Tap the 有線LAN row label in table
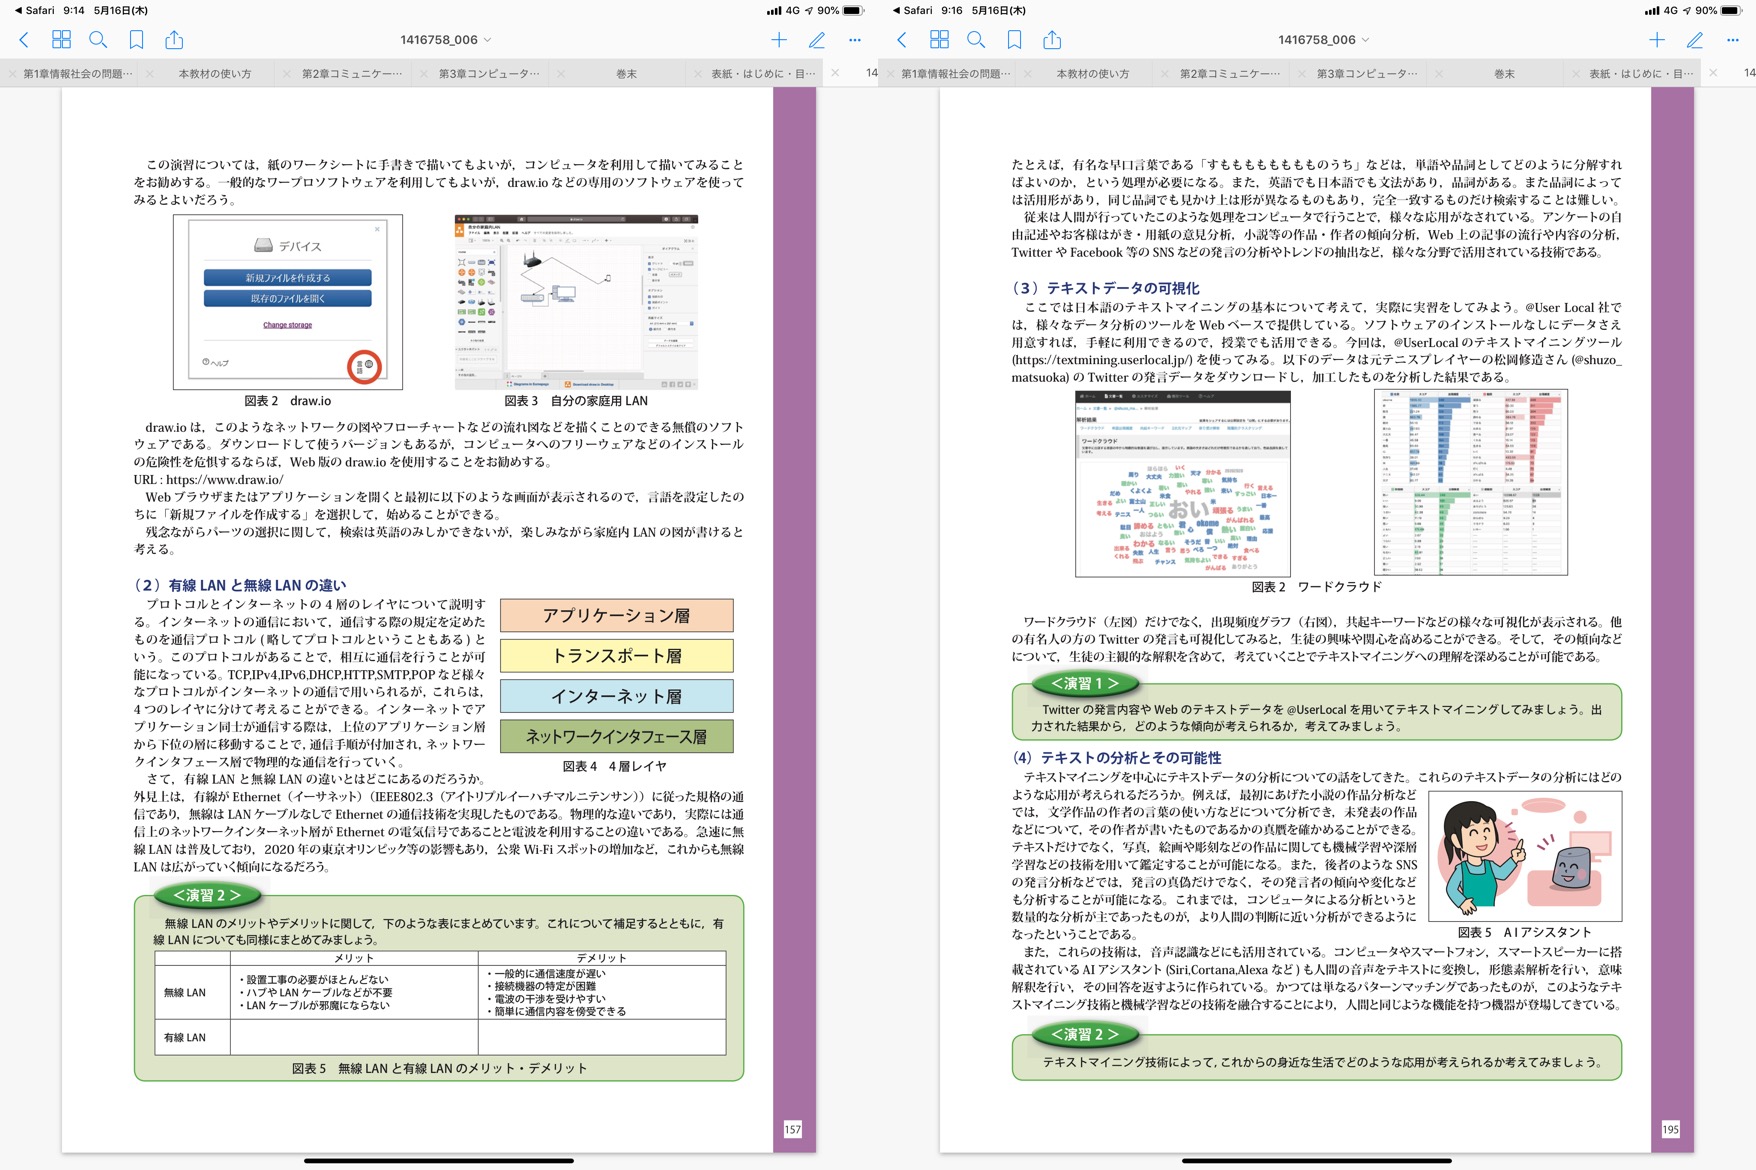Viewport: 1756px width, 1170px height. click(x=185, y=1038)
